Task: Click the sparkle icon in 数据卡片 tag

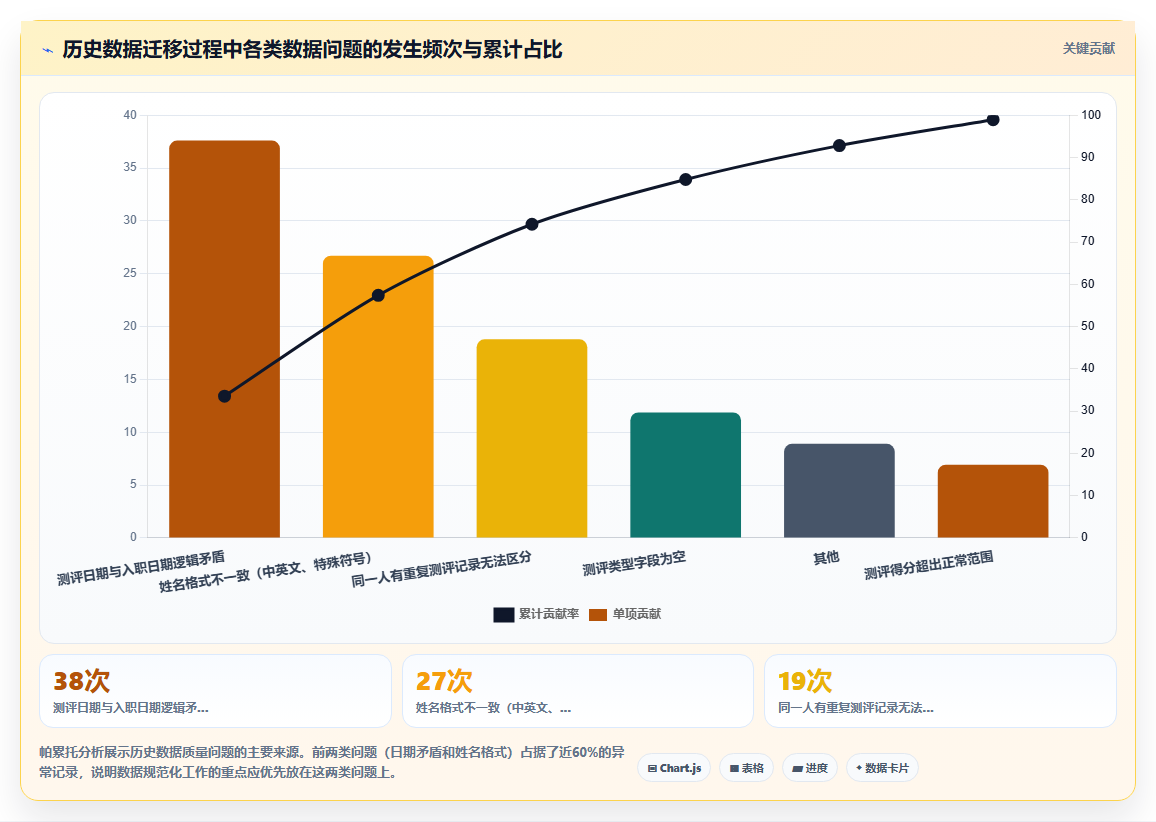Action: [x=859, y=767]
